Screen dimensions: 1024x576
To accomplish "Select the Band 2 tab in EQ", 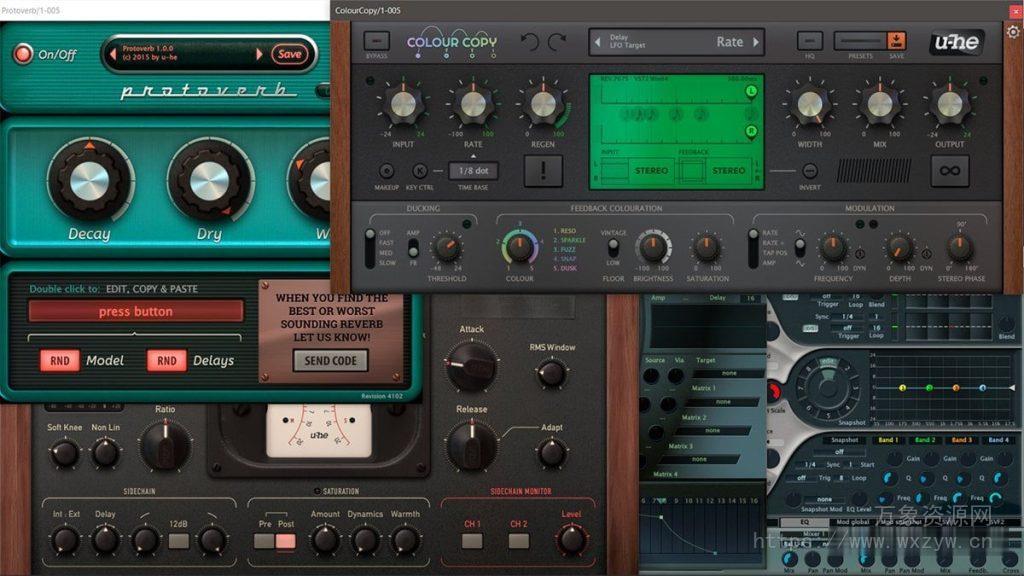I will [x=925, y=440].
